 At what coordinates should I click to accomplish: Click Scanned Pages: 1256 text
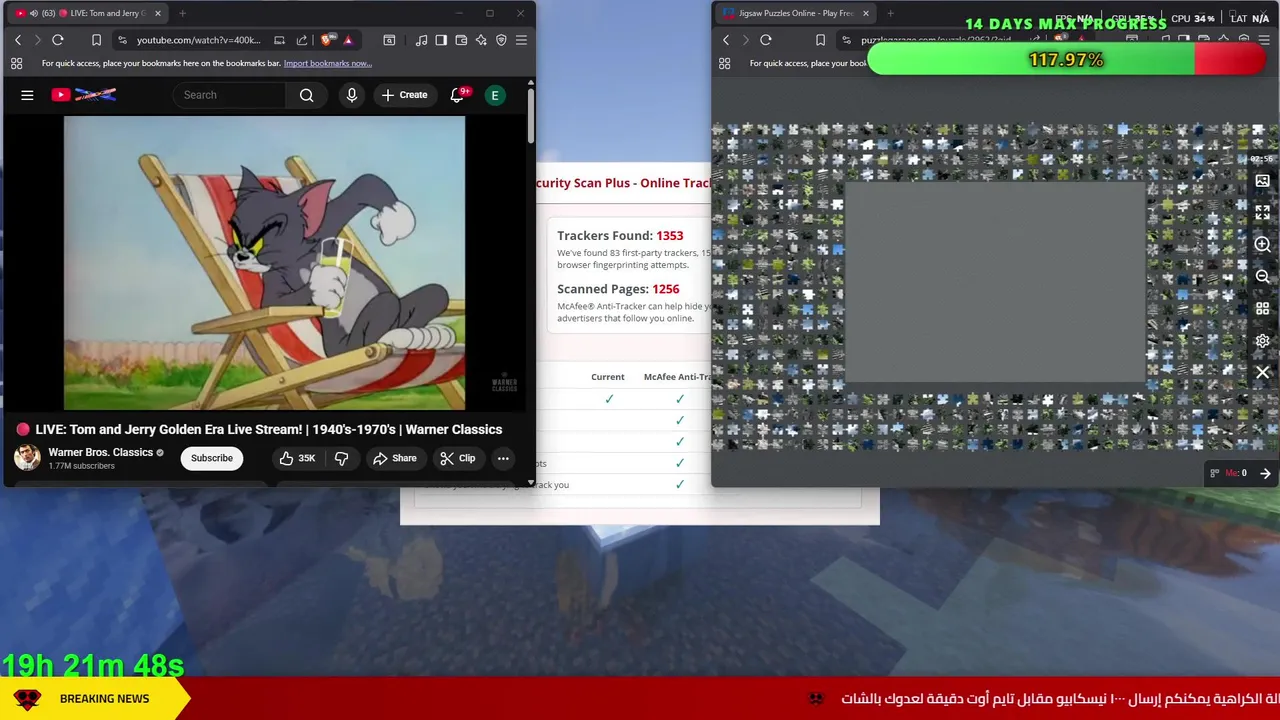pos(618,289)
